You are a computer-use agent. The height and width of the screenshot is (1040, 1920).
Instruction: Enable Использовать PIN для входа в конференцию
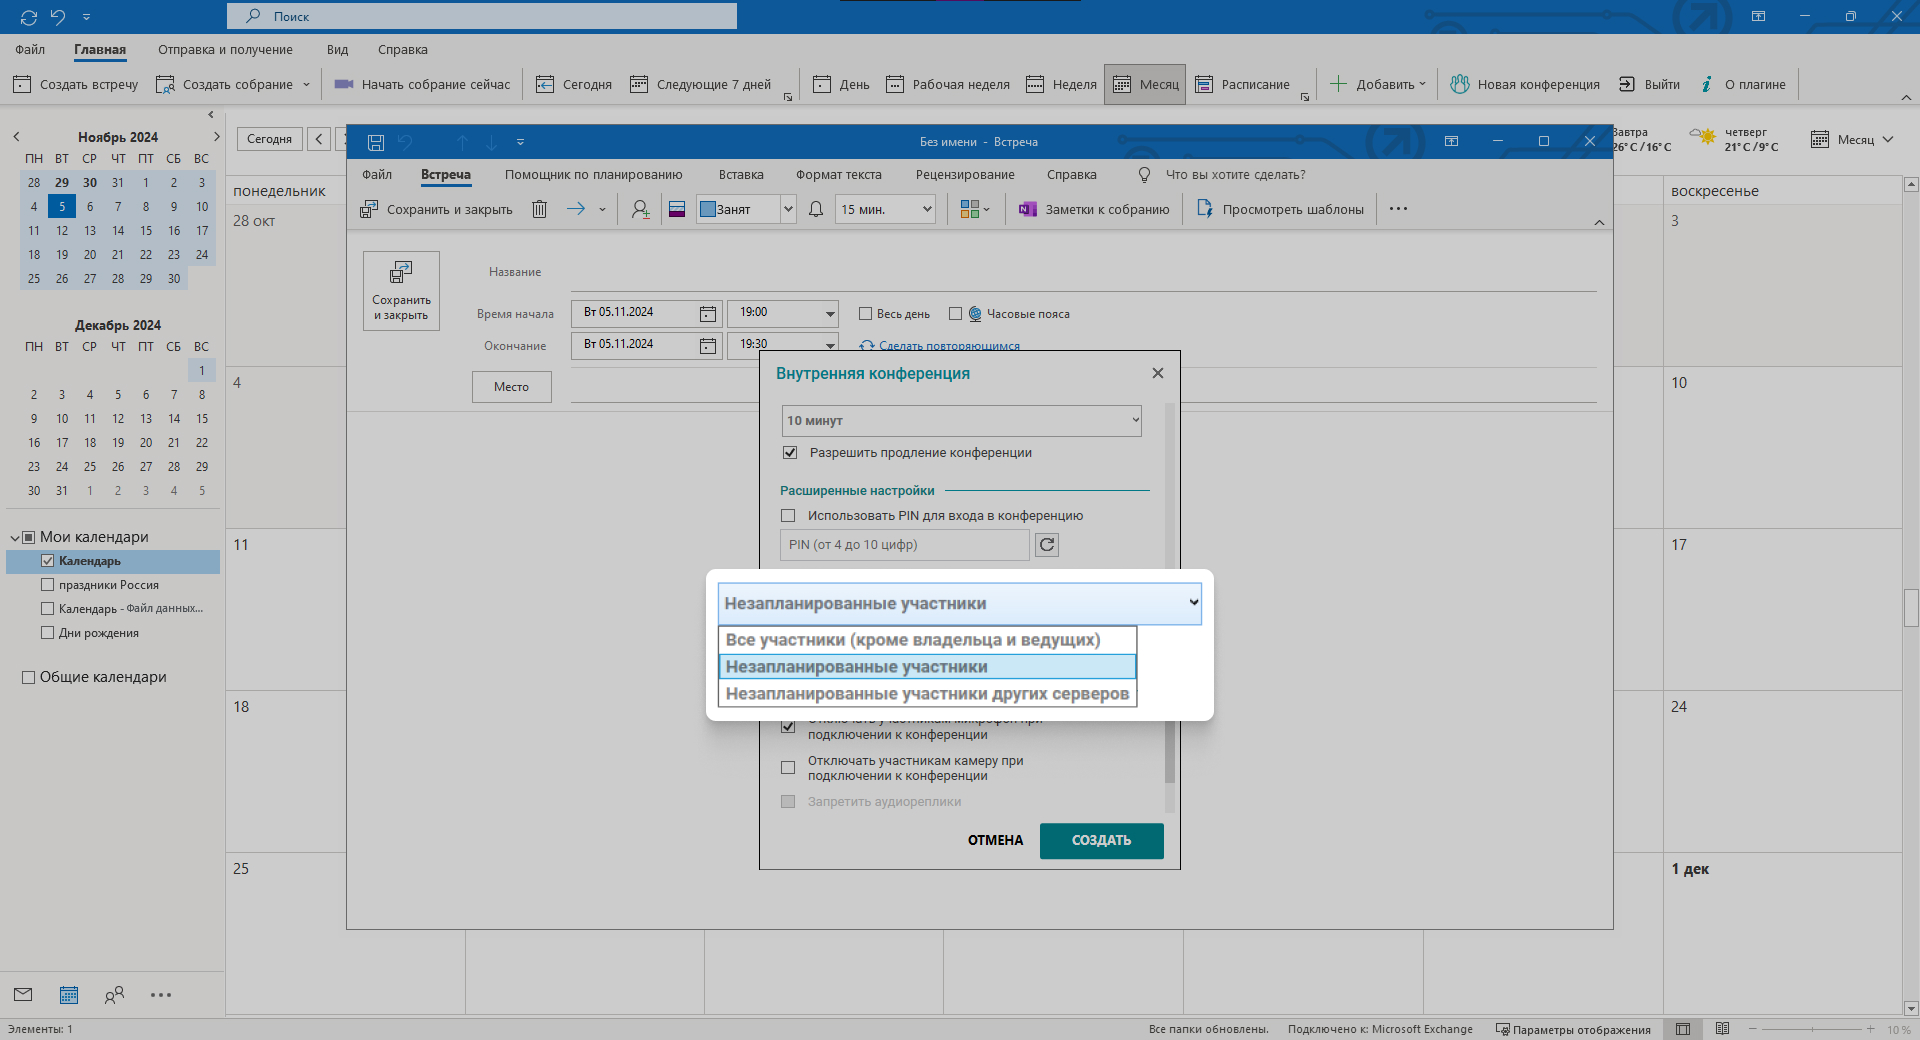coord(788,516)
